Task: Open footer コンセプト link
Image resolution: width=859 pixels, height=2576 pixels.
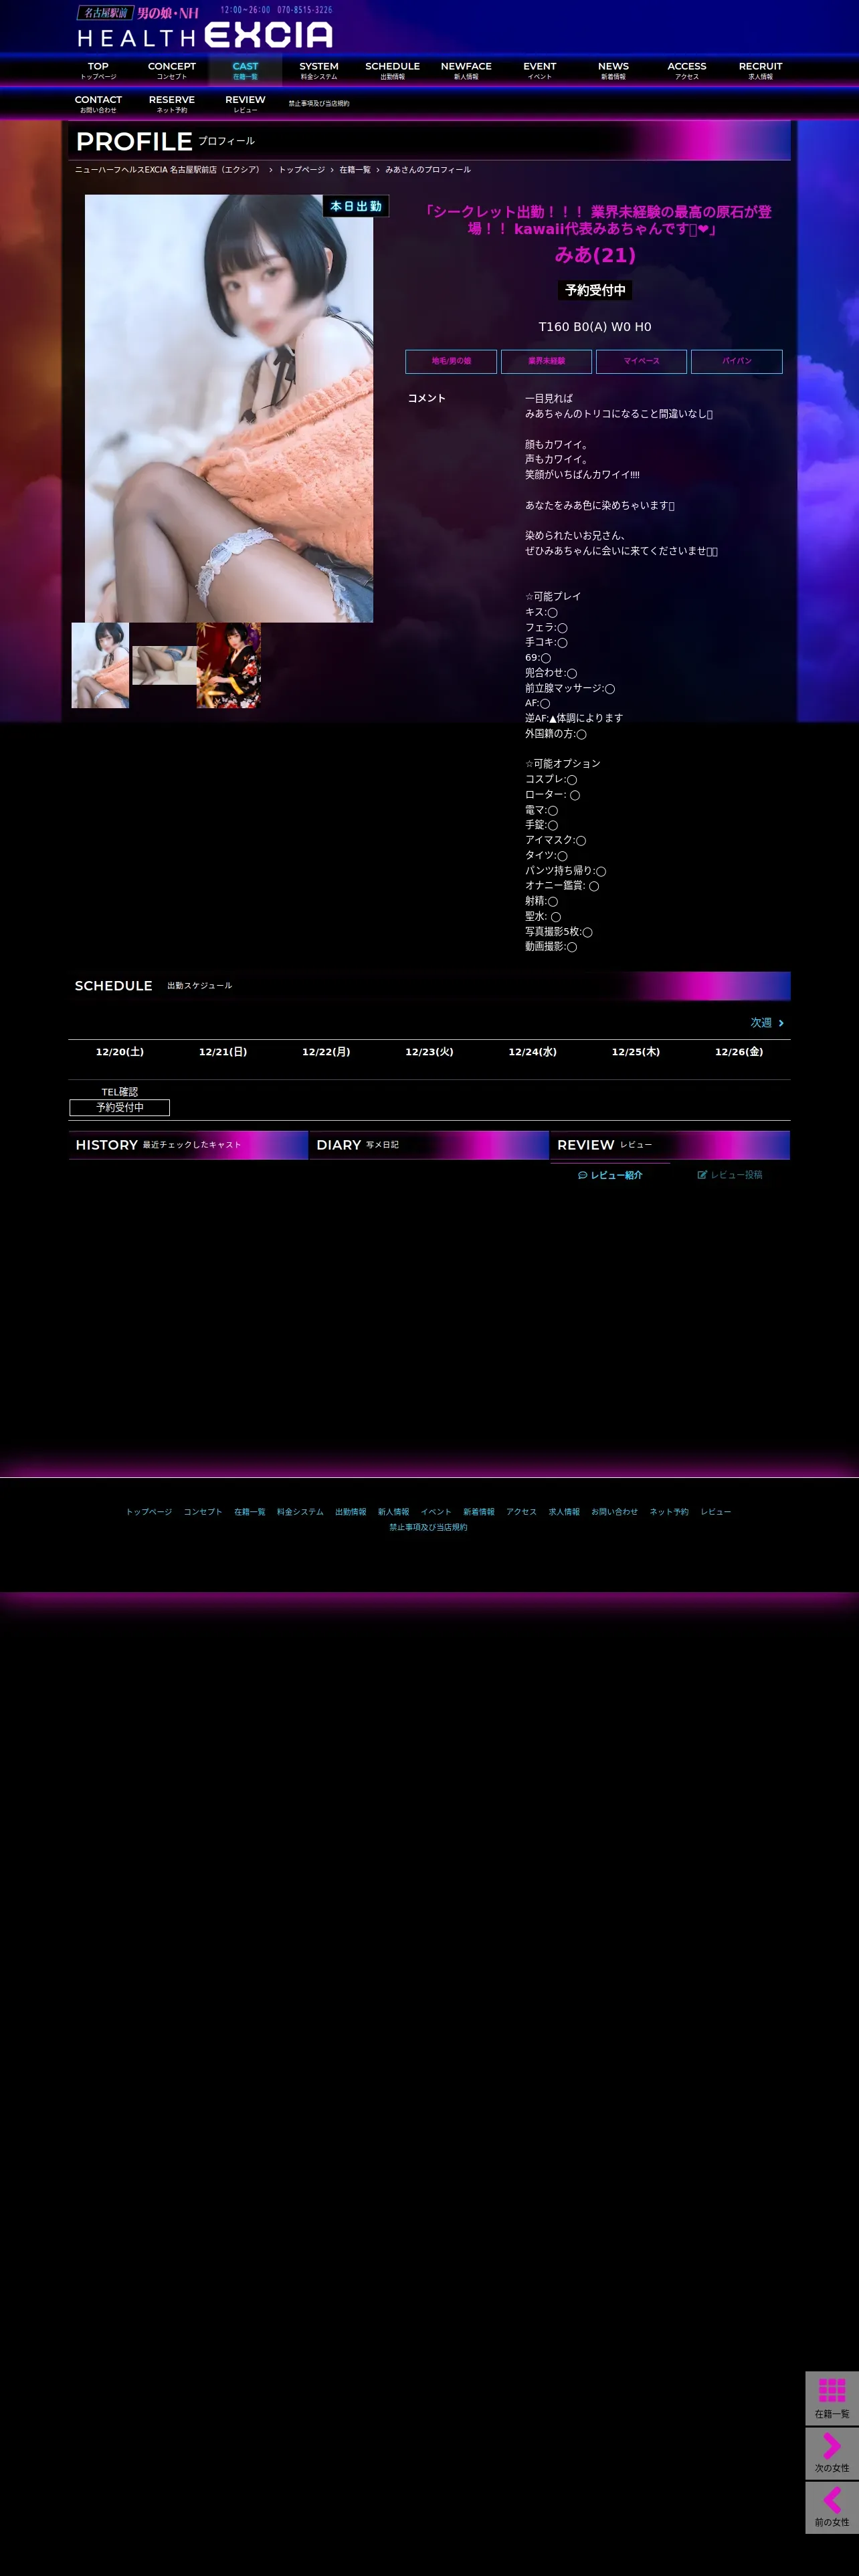Action: (203, 1512)
